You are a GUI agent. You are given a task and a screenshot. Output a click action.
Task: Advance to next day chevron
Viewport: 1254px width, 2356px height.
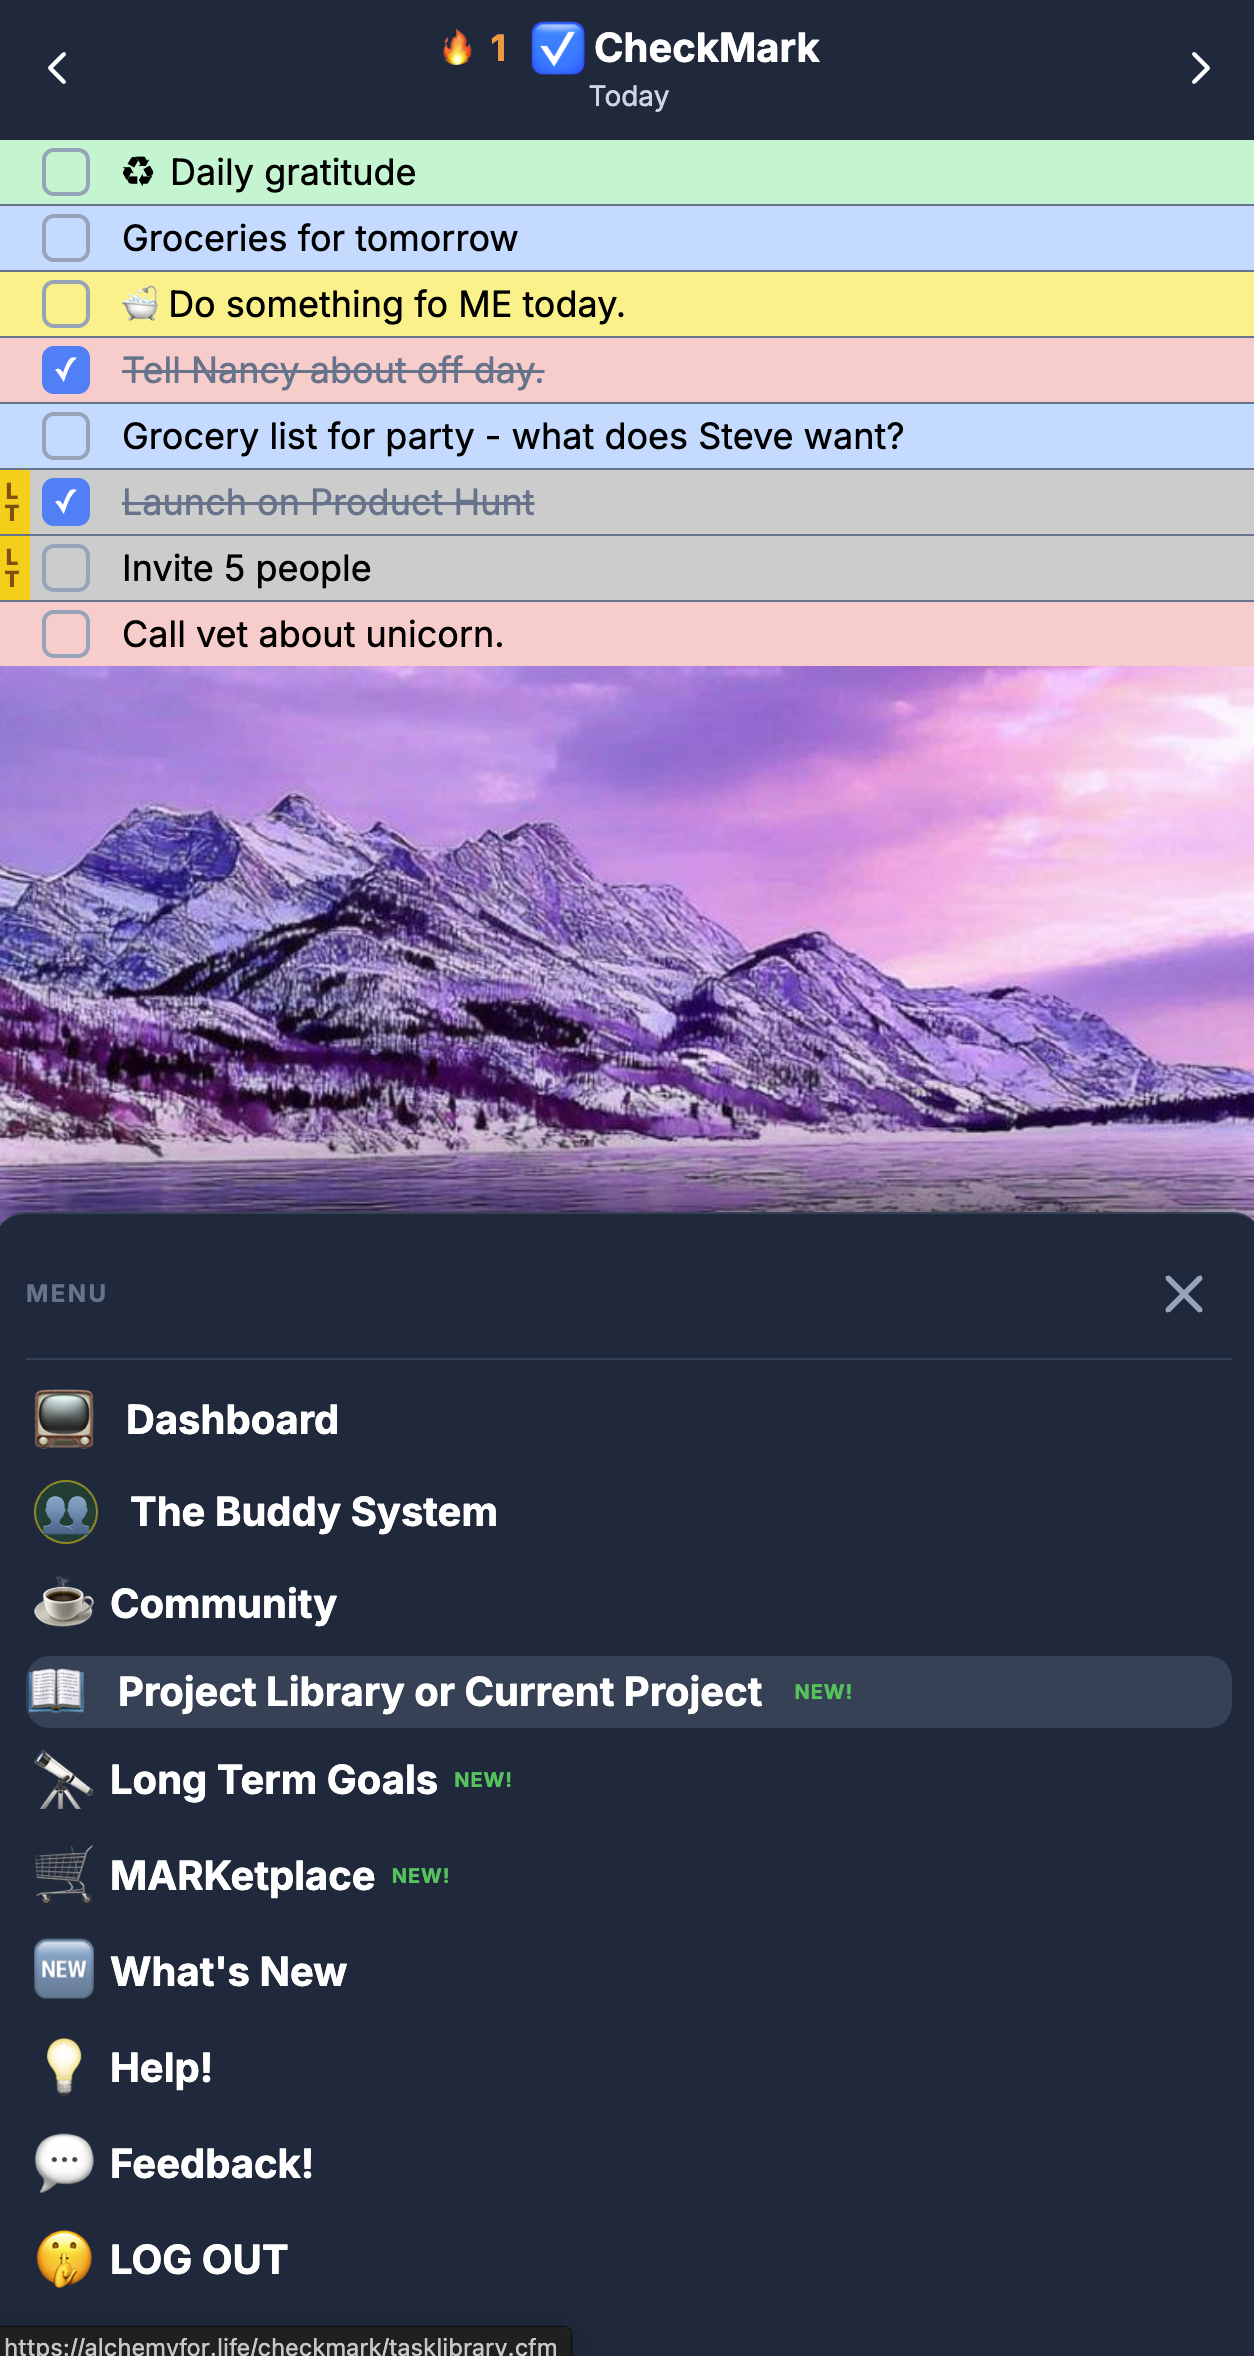point(1200,68)
